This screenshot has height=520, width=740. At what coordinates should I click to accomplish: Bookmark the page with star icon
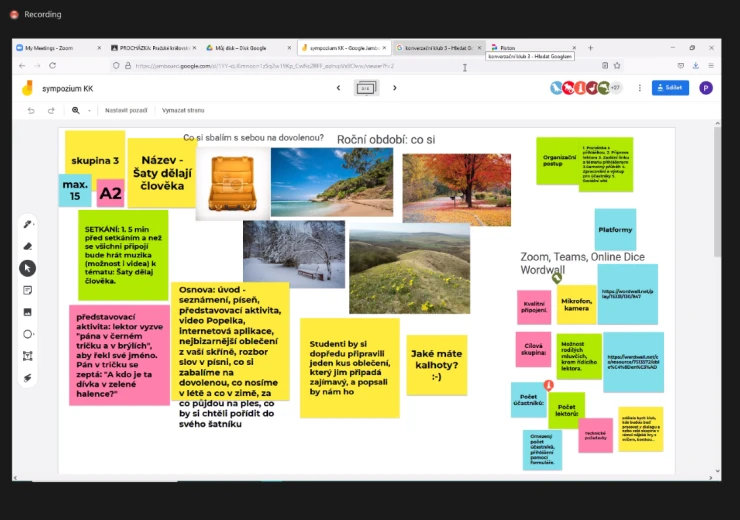(x=617, y=66)
